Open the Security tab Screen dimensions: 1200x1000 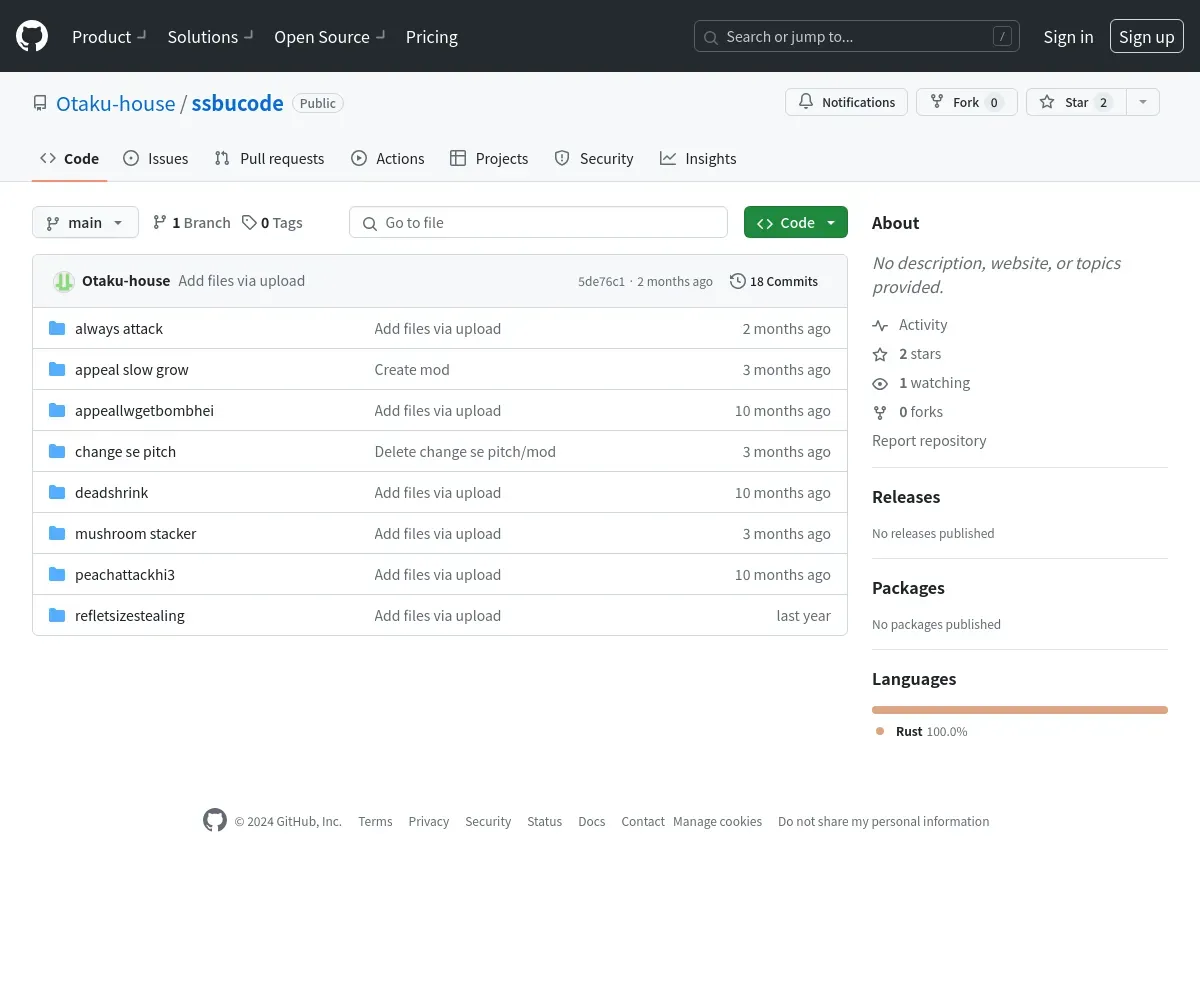click(594, 158)
